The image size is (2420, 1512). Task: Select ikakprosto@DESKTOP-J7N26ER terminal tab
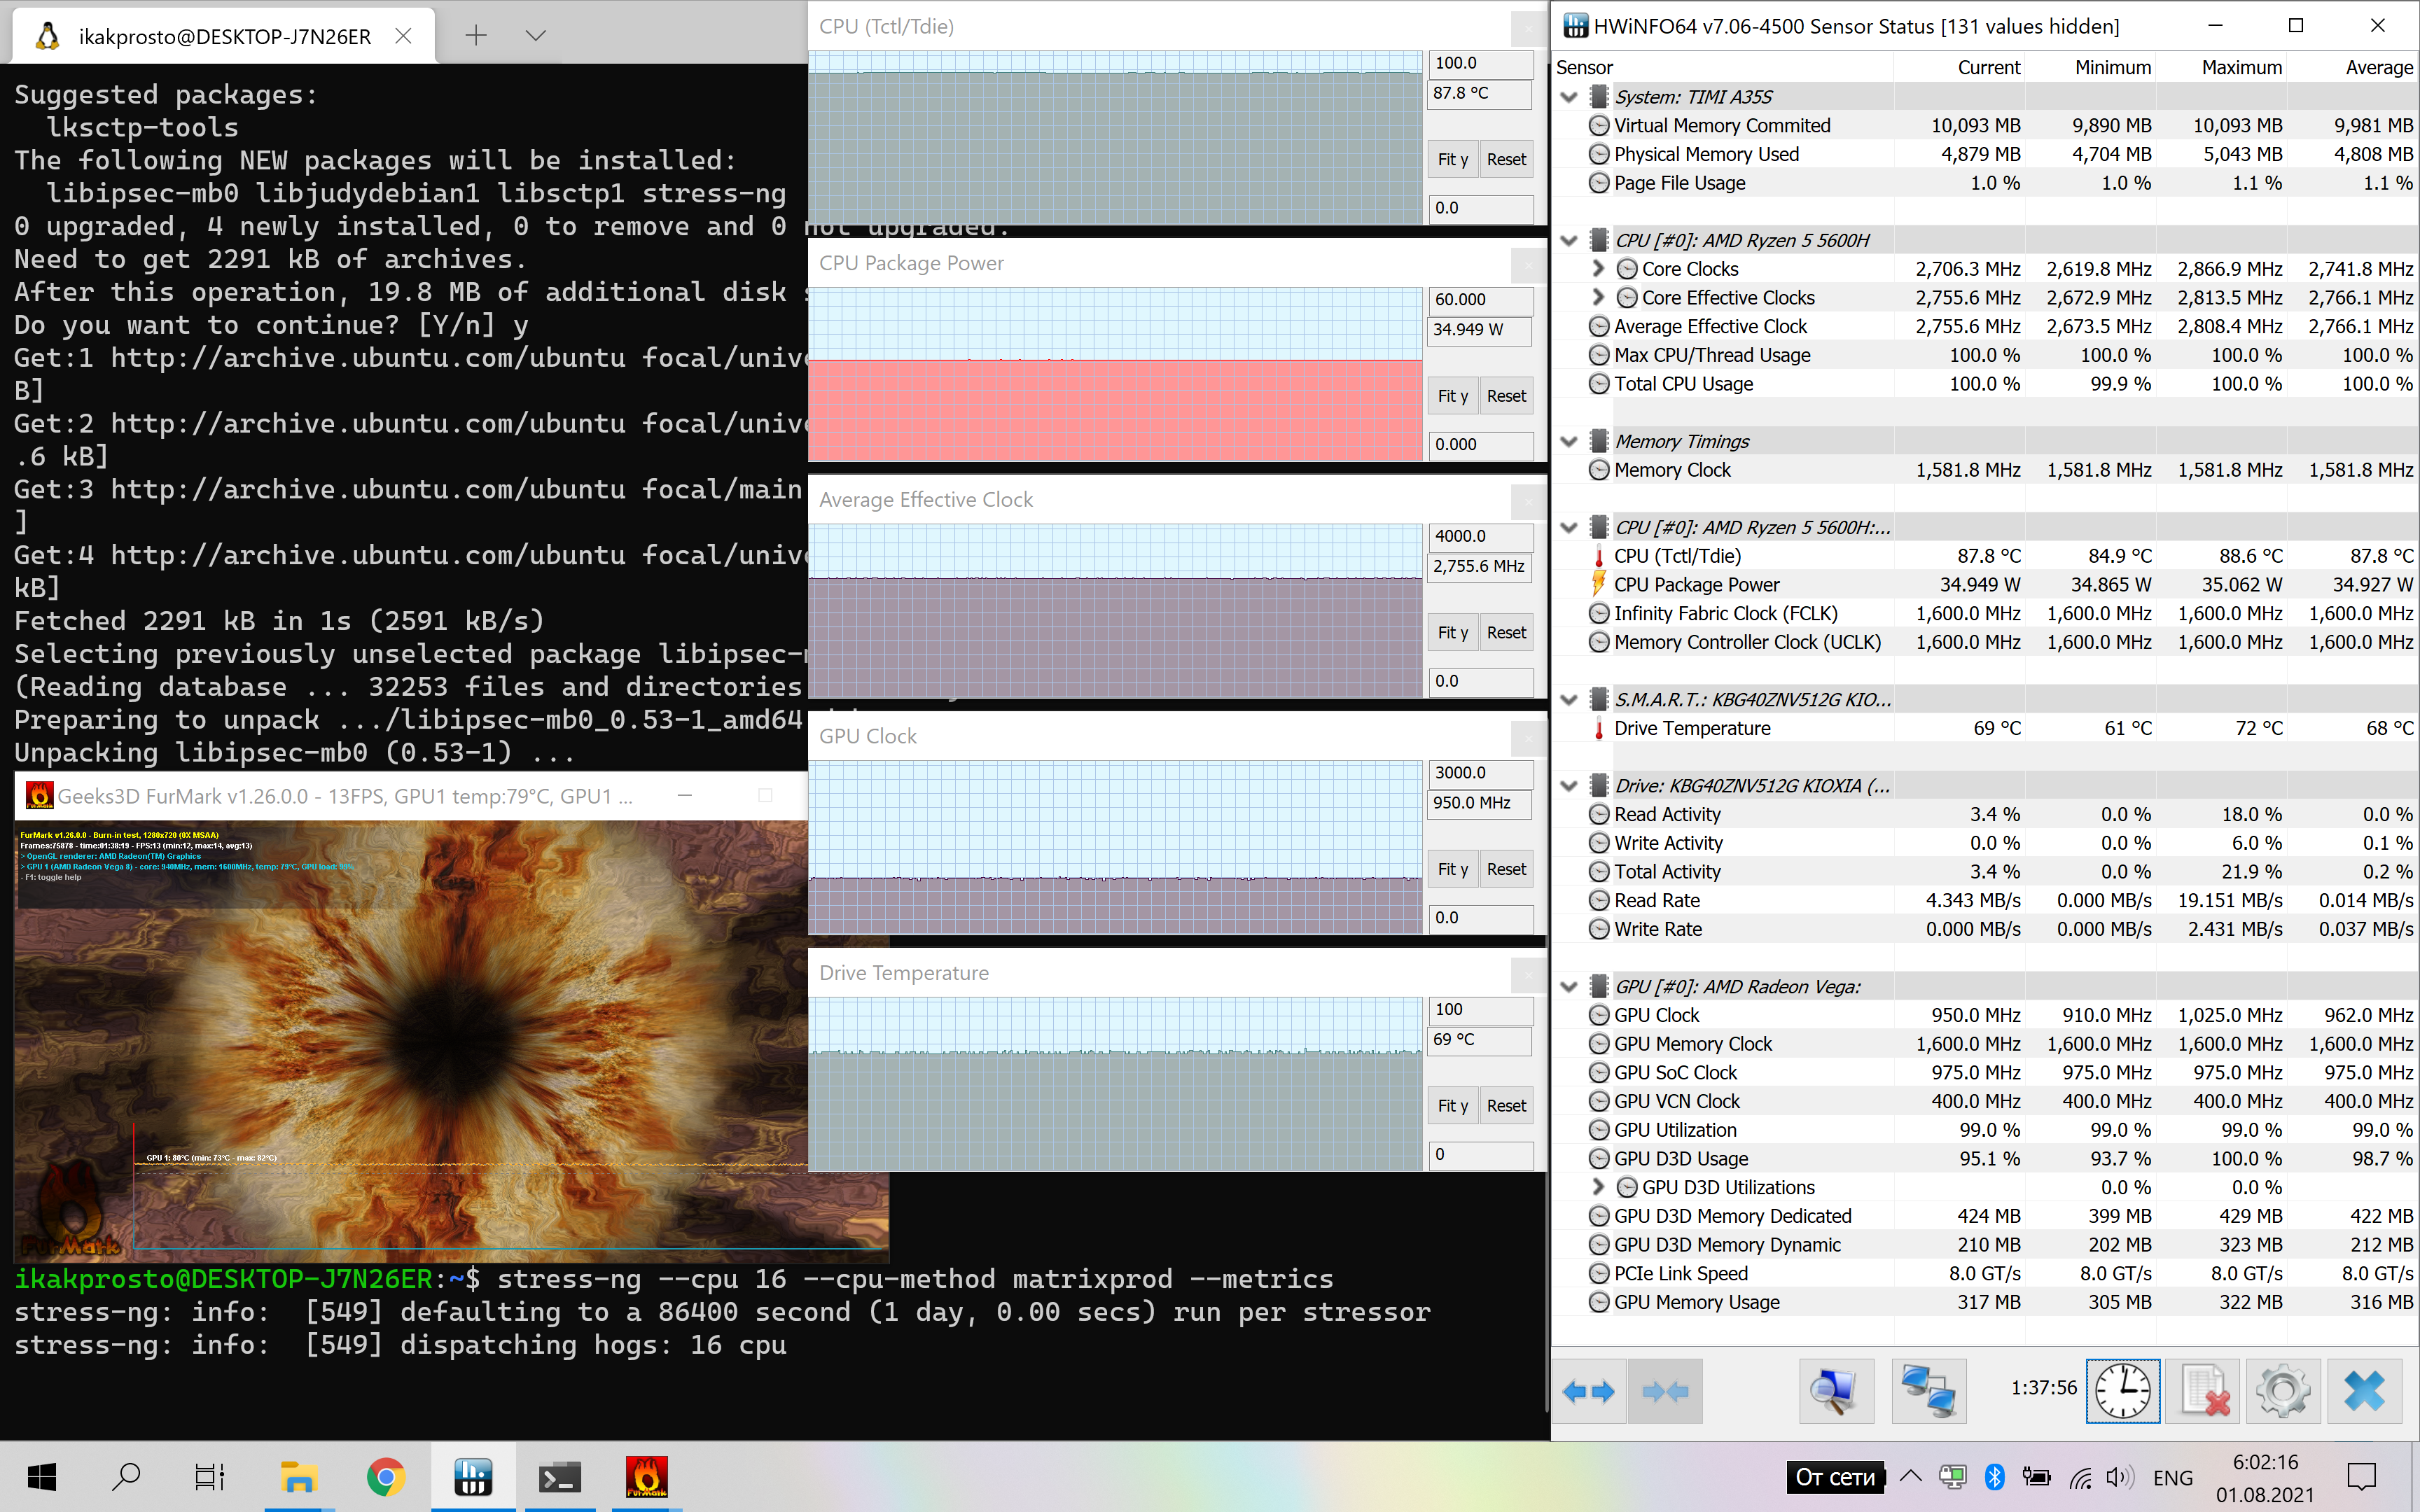tap(224, 36)
